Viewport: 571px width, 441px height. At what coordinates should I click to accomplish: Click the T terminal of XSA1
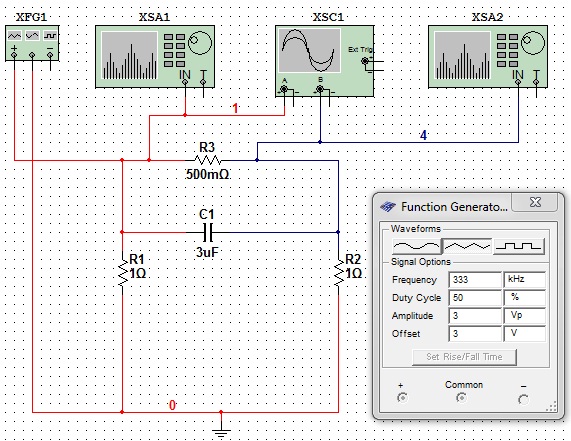pyautogui.click(x=203, y=82)
